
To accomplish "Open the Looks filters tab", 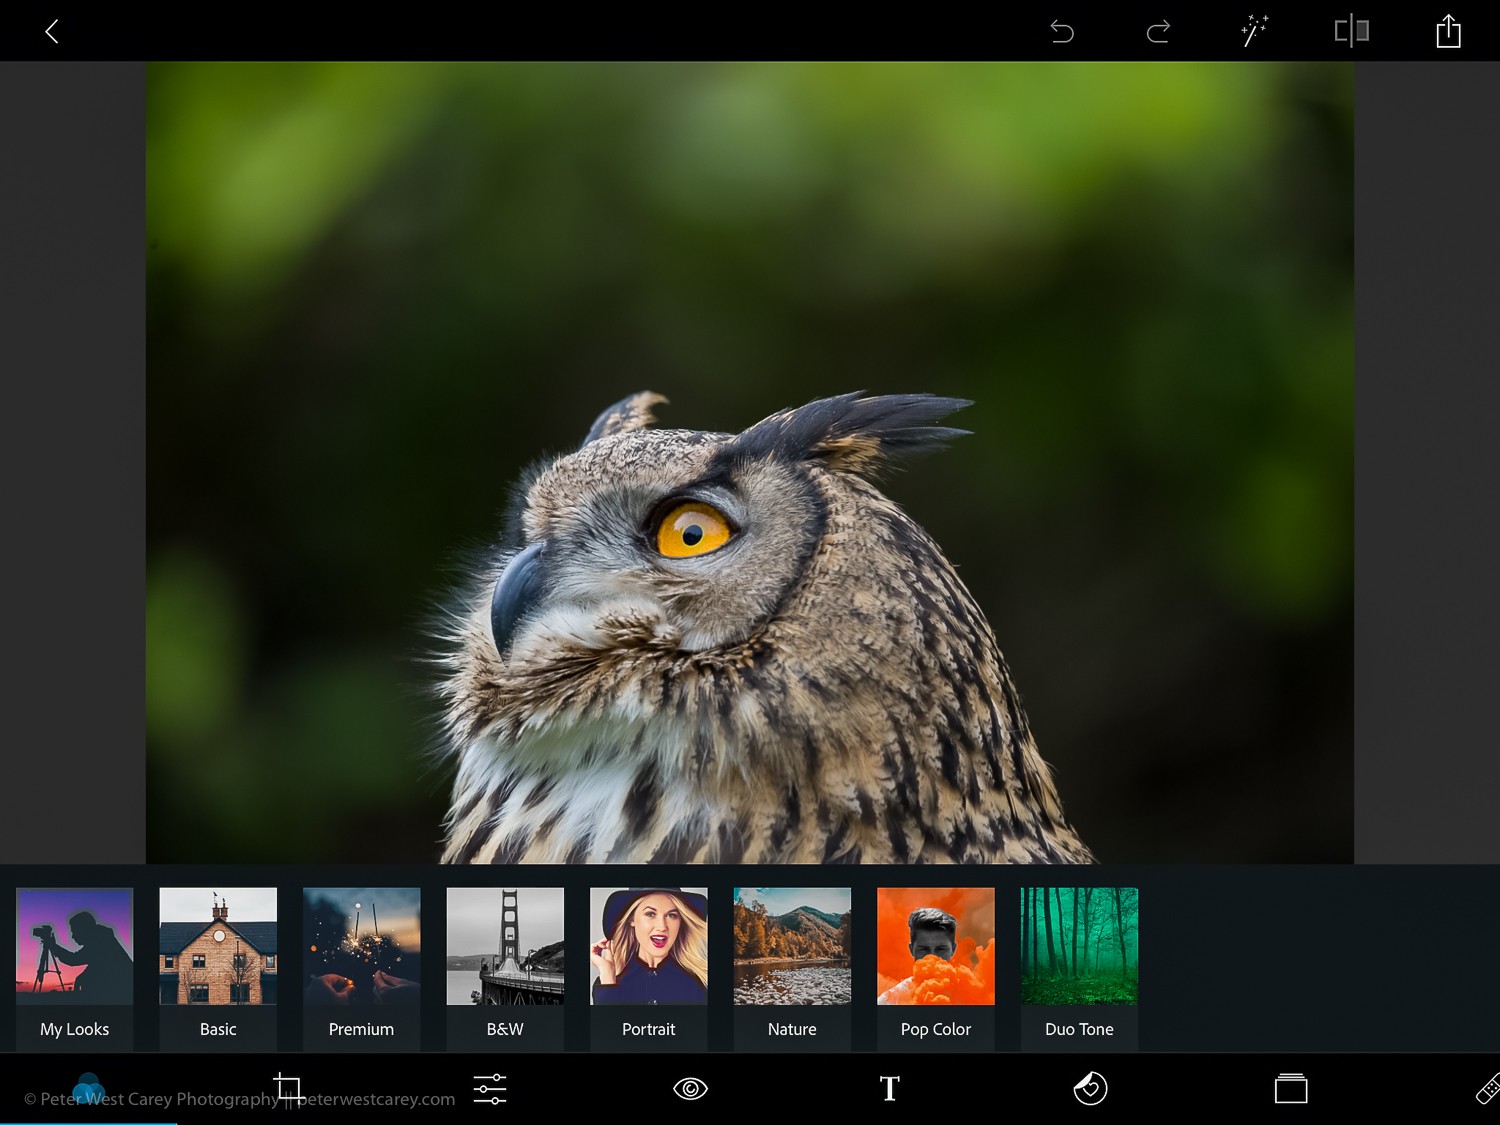I will pyautogui.click(x=89, y=1088).
